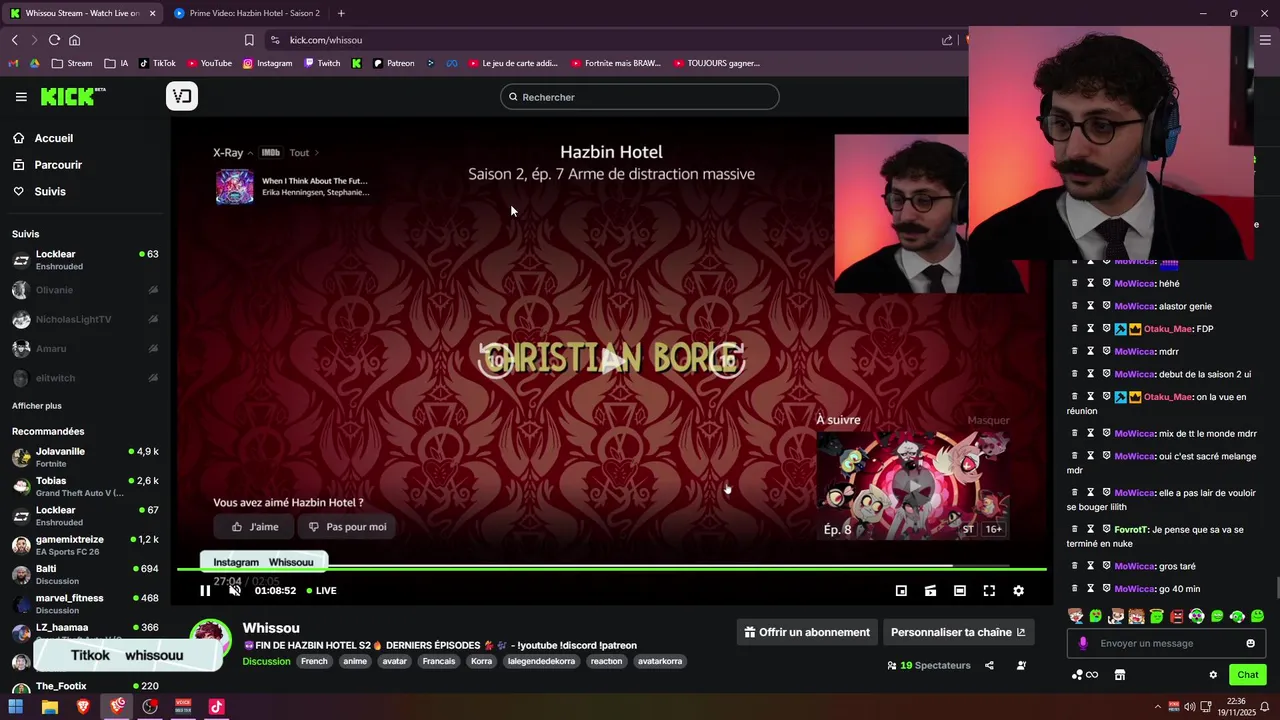Image resolution: width=1280 pixels, height=720 pixels.
Task: Pause the live stream player
Action: click(205, 591)
